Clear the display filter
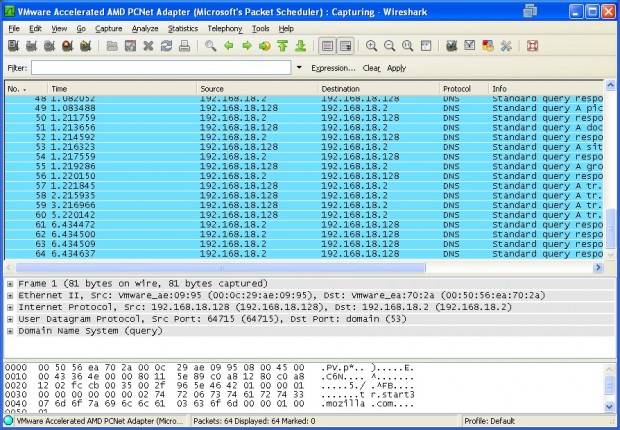 click(371, 68)
